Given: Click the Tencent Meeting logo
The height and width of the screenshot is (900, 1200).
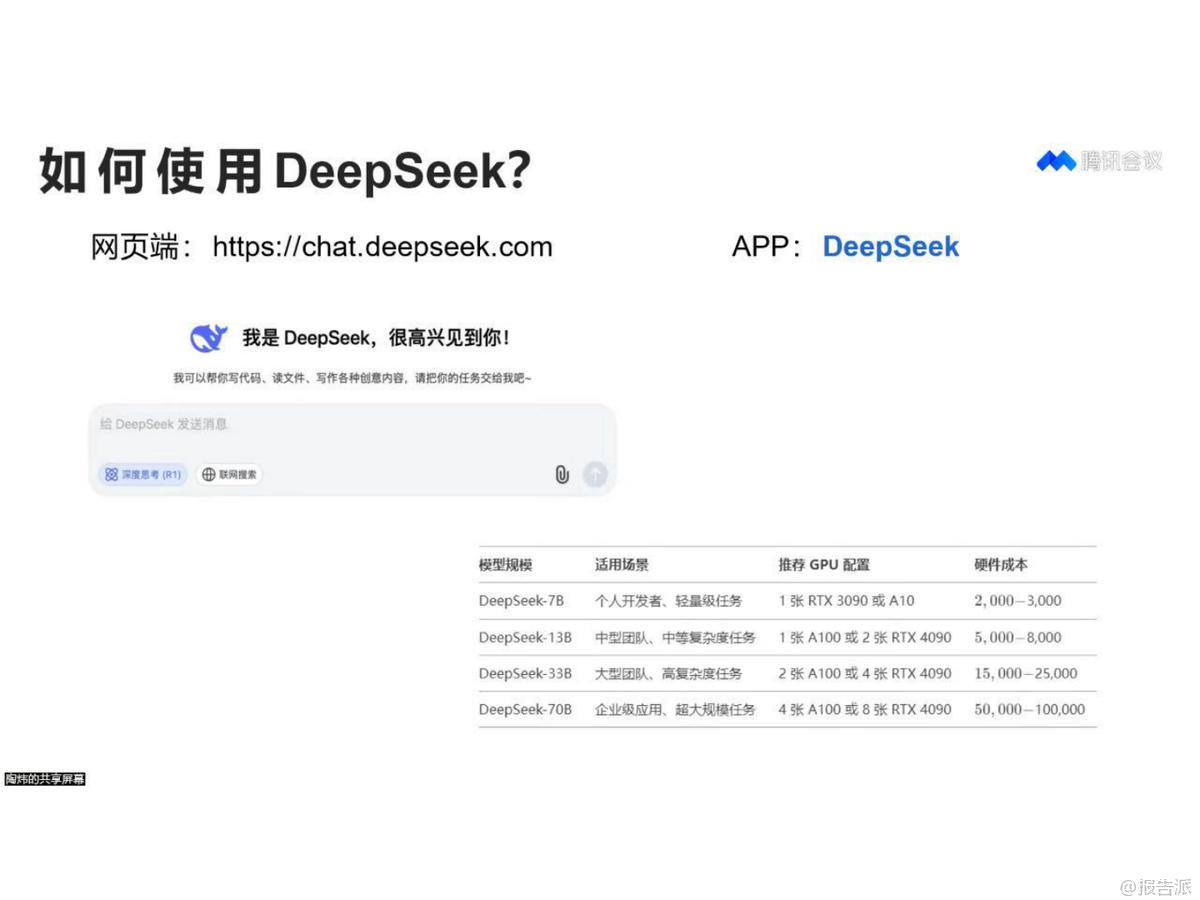Looking at the screenshot, I should click(1099, 161).
